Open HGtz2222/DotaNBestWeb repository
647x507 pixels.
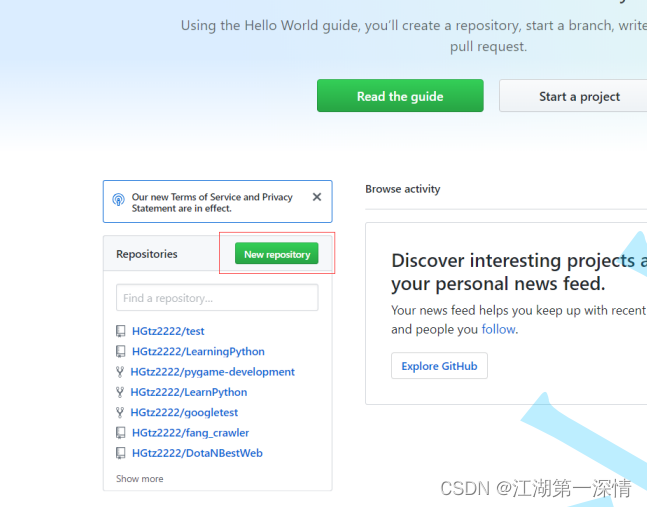197,453
